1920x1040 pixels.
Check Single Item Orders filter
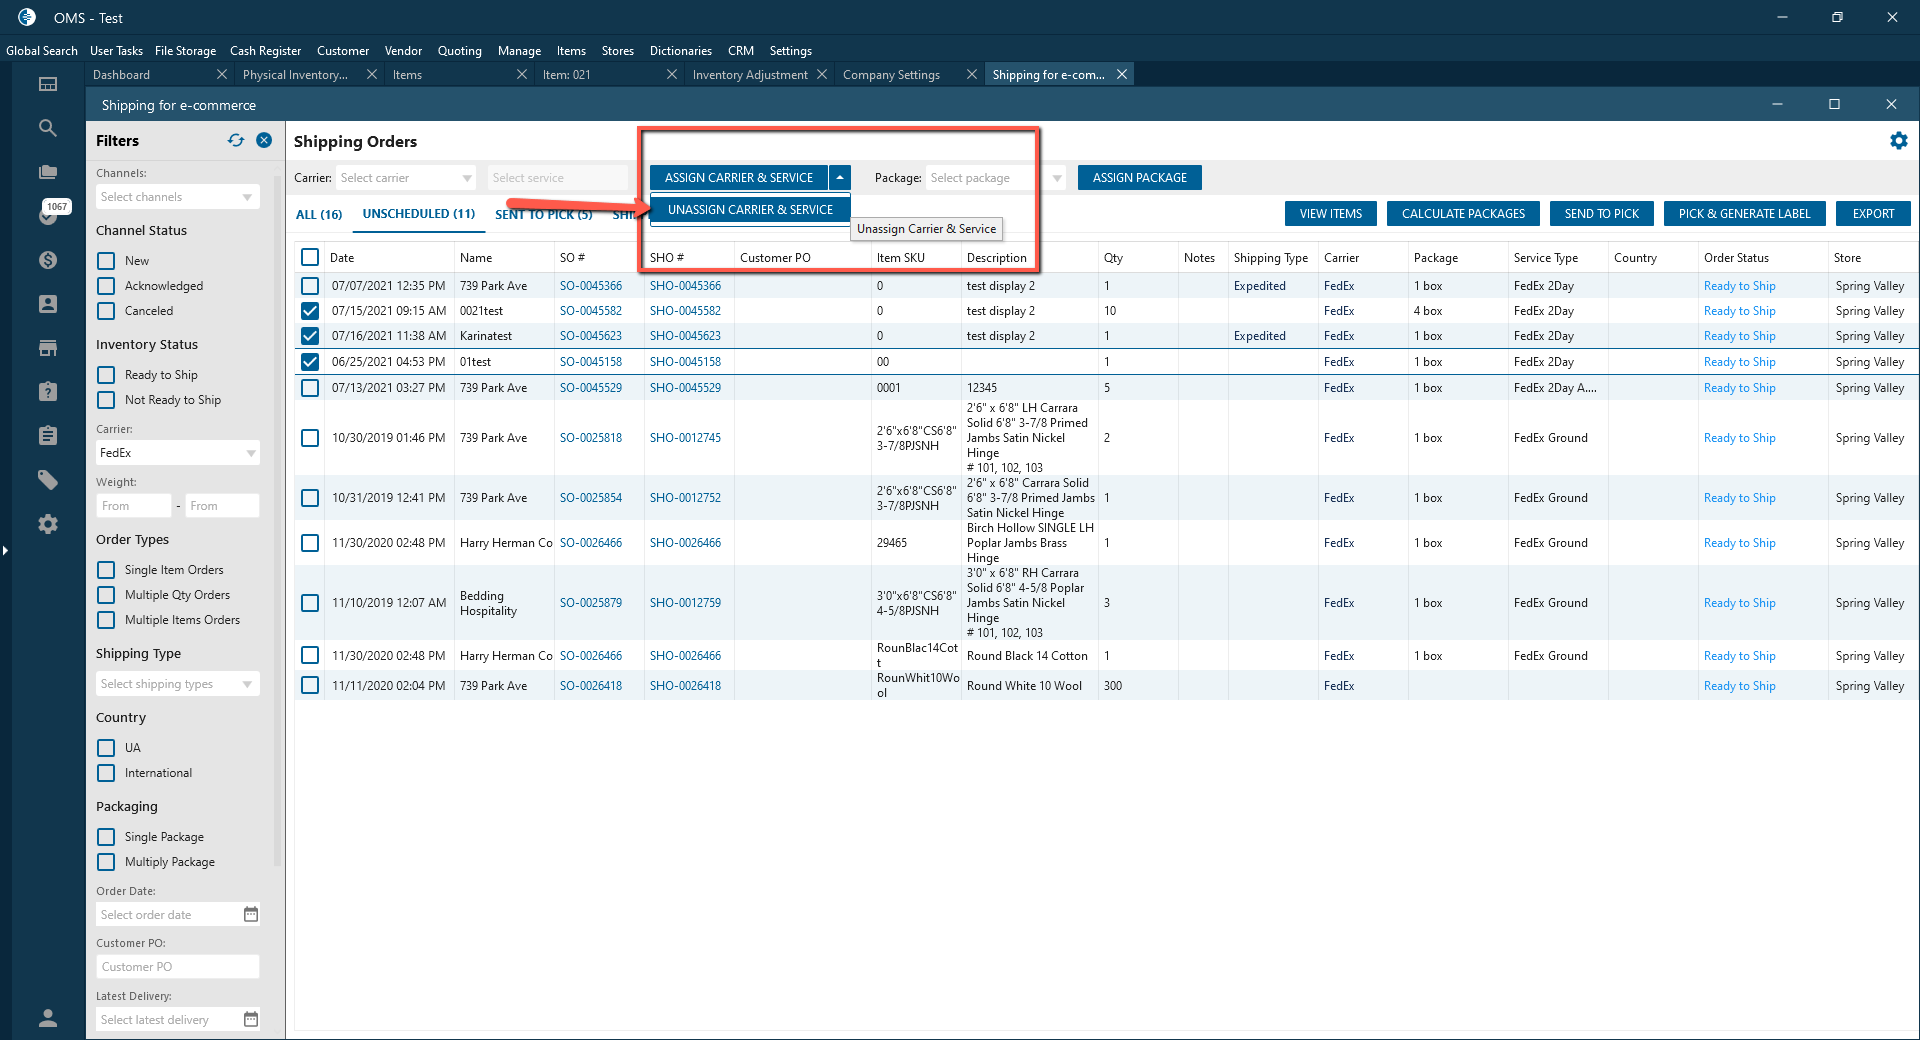tap(106, 570)
